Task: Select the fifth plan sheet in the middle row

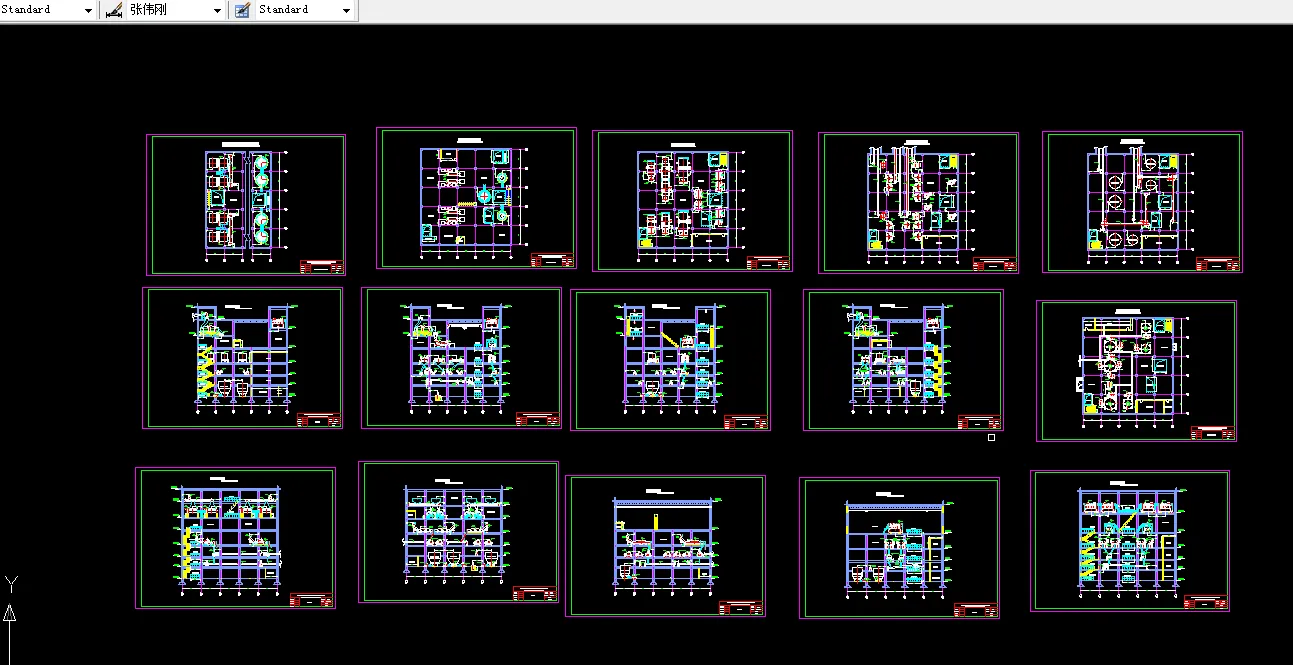Action: point(1137,371)
